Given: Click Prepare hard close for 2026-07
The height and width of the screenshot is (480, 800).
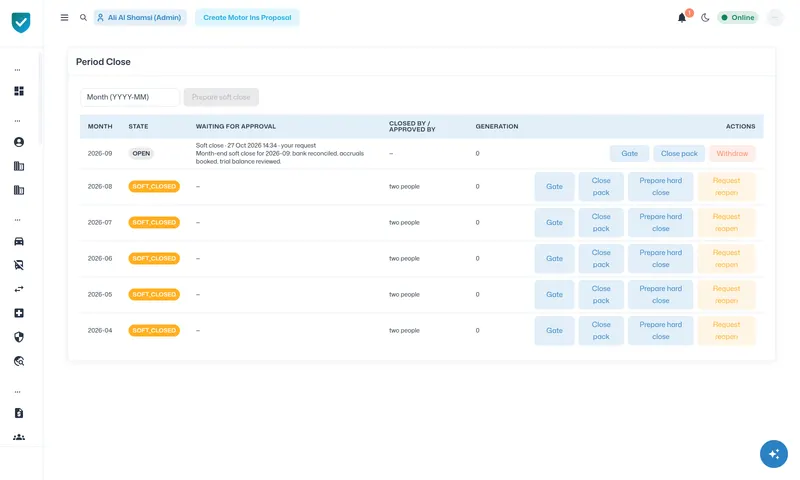Looking at the screenshot, I should (x=661, y=222).
